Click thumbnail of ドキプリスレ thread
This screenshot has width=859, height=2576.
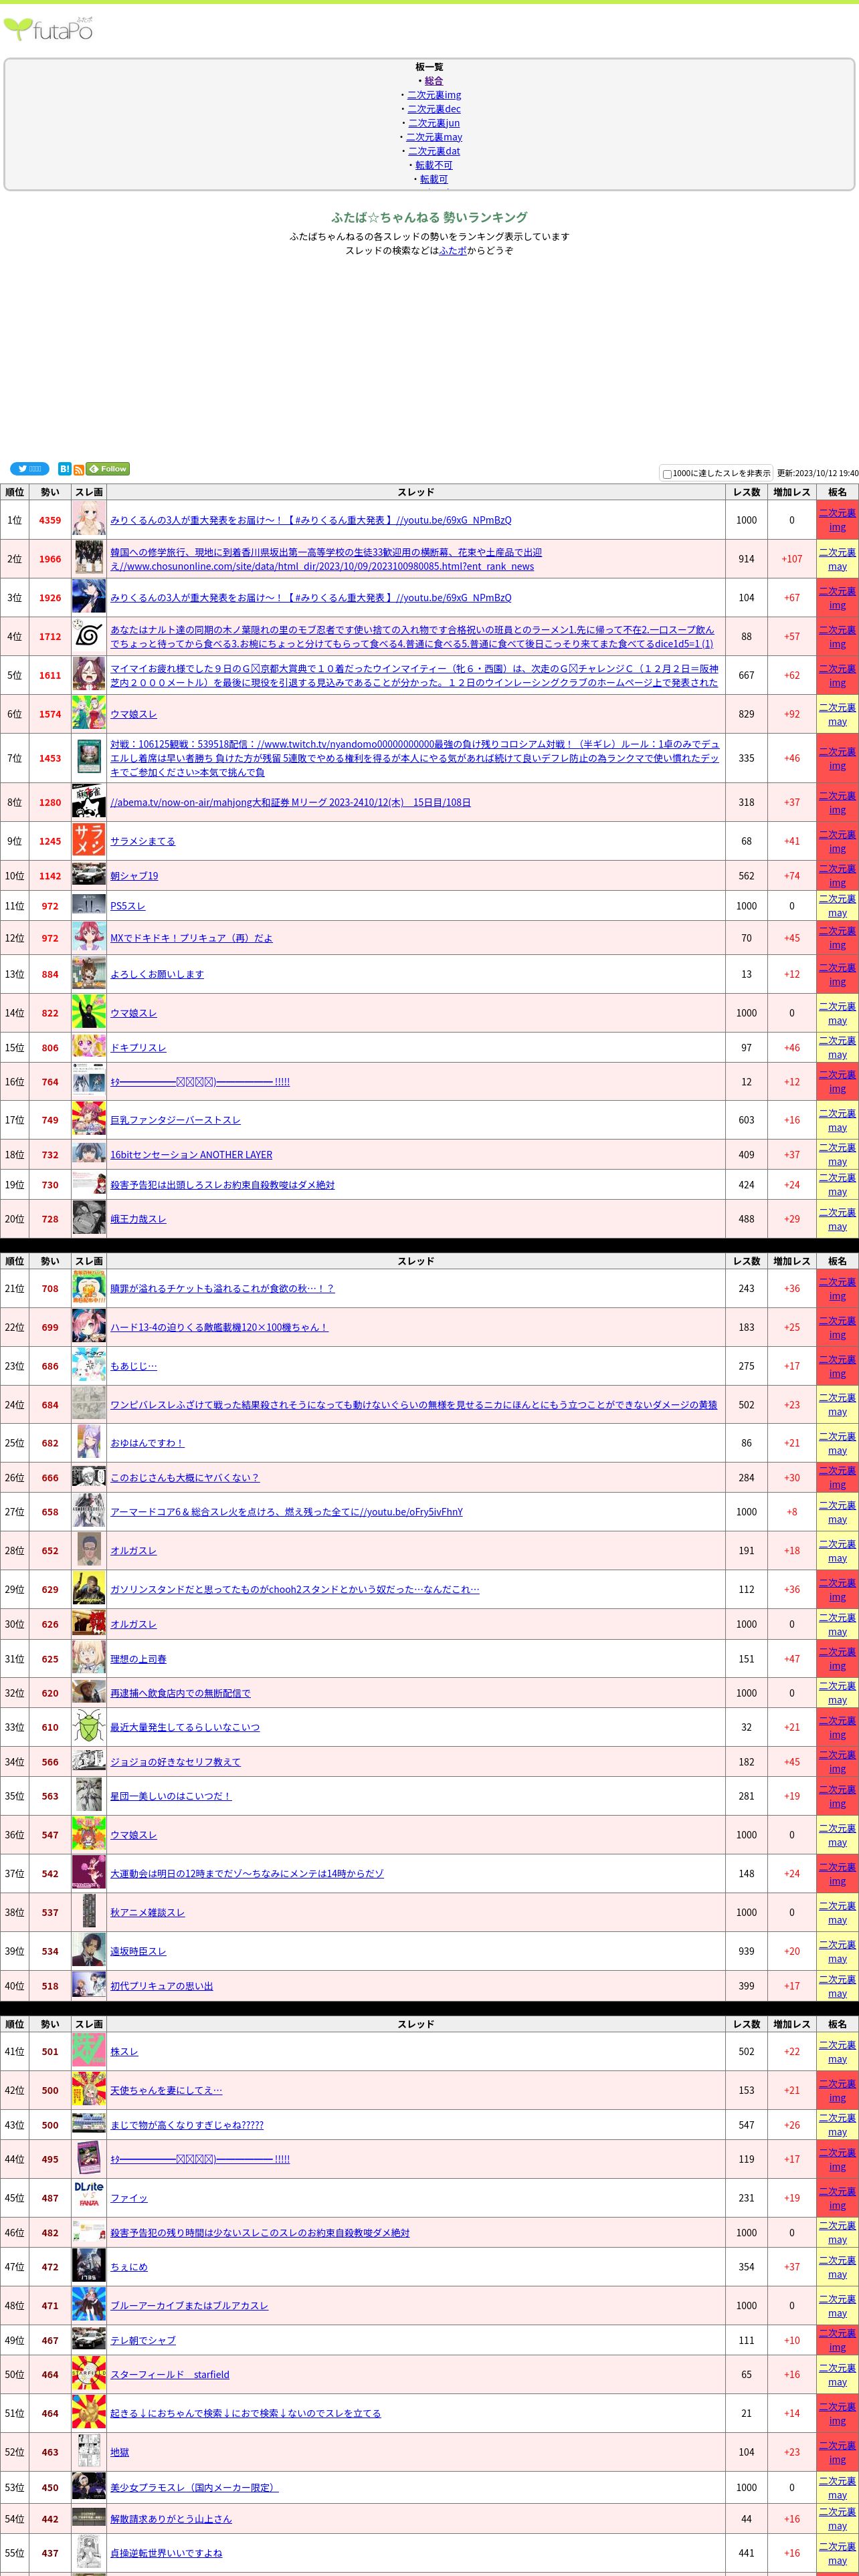point(89,1047)
